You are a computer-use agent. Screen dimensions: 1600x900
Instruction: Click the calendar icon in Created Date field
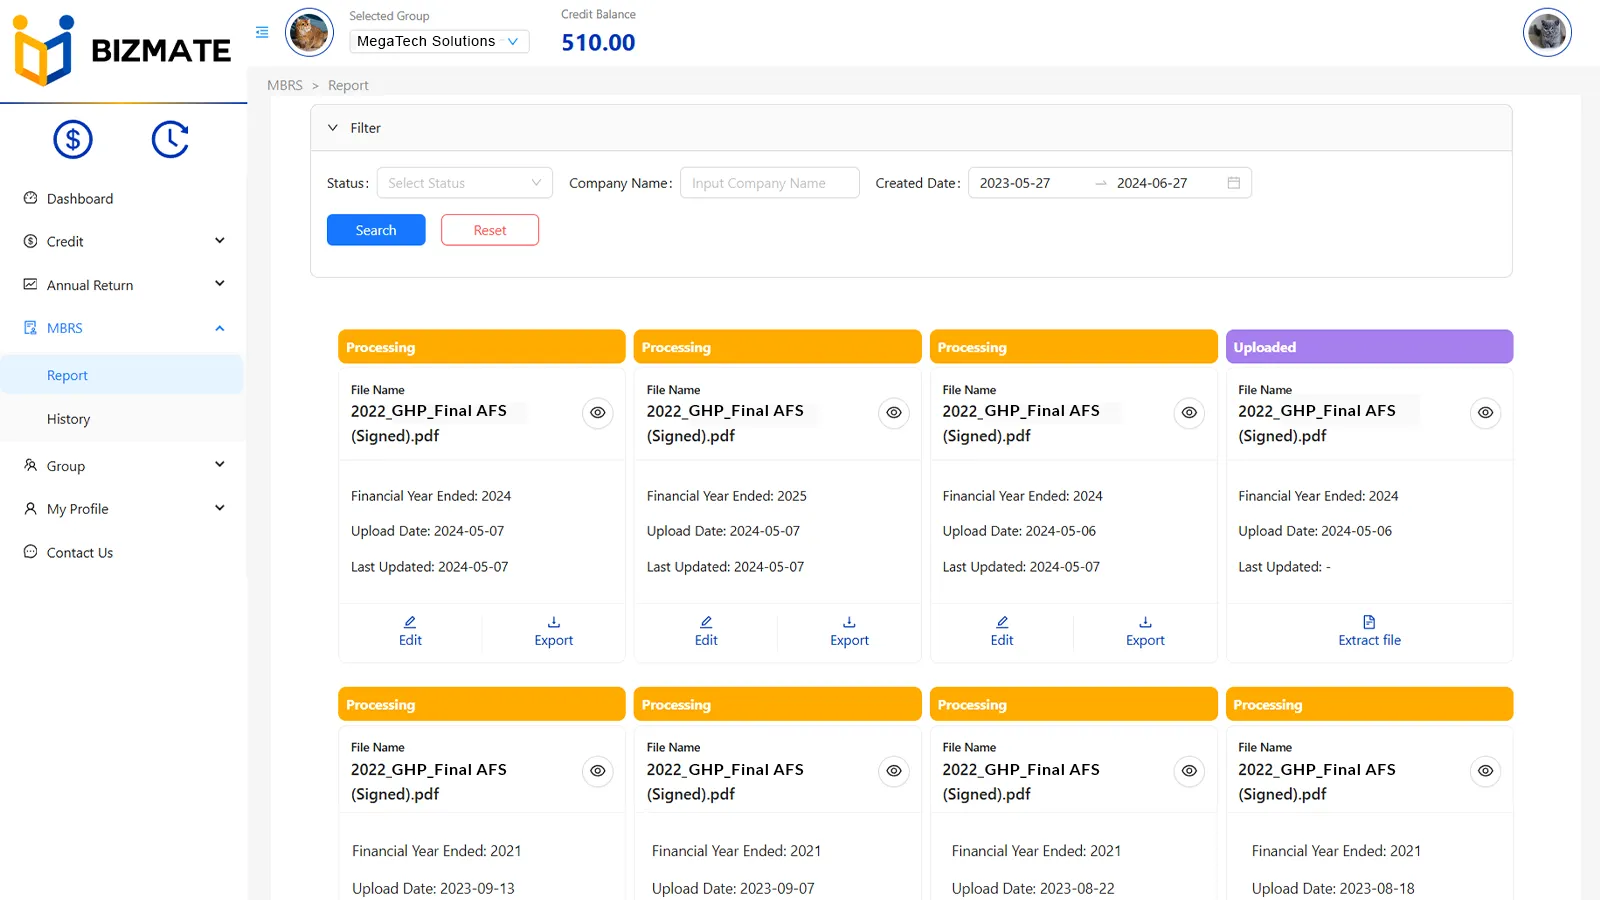(x=1233, y=183)
